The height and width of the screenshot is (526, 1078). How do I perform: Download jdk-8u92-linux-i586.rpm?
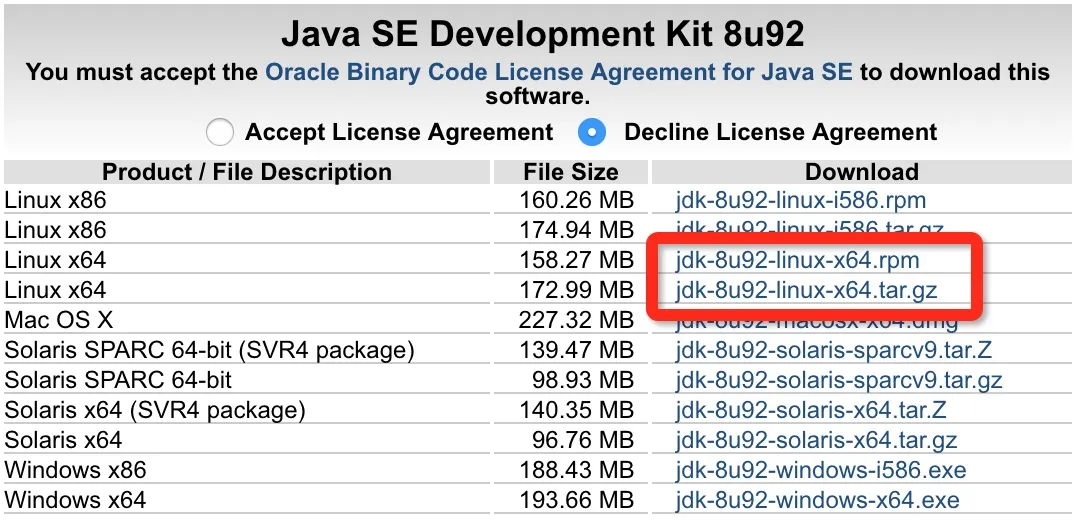pos(801,200)
